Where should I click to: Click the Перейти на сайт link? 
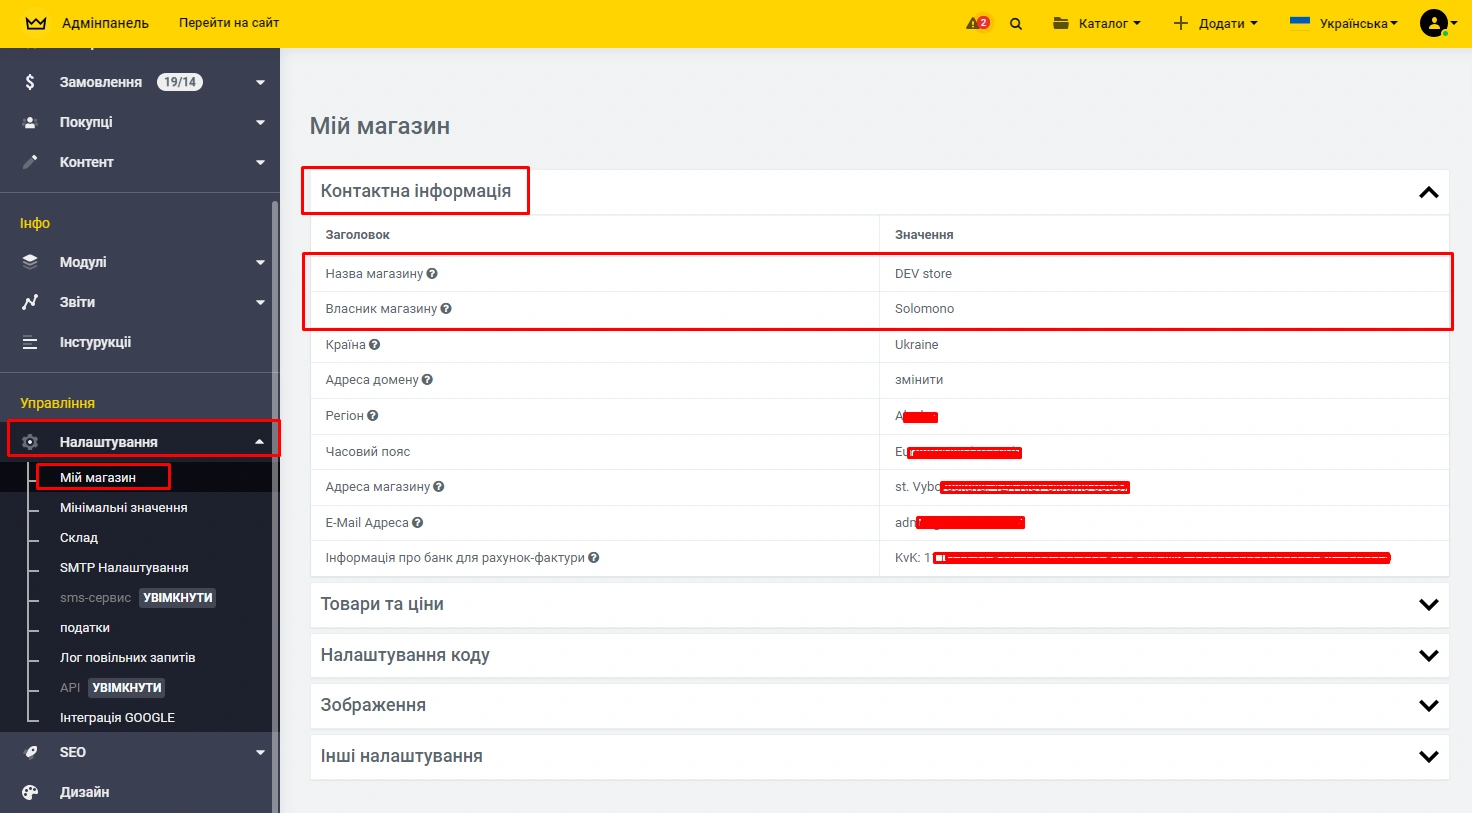click(x=229, y=23)
